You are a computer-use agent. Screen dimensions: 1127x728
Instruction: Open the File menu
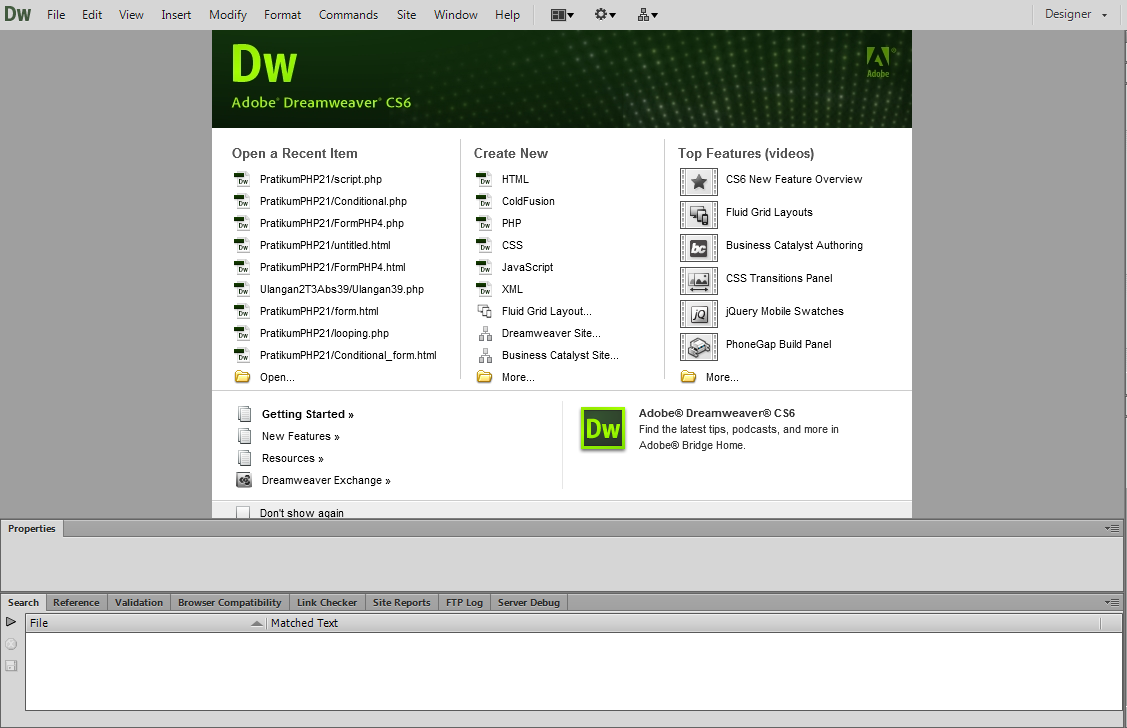coord(56,14)
